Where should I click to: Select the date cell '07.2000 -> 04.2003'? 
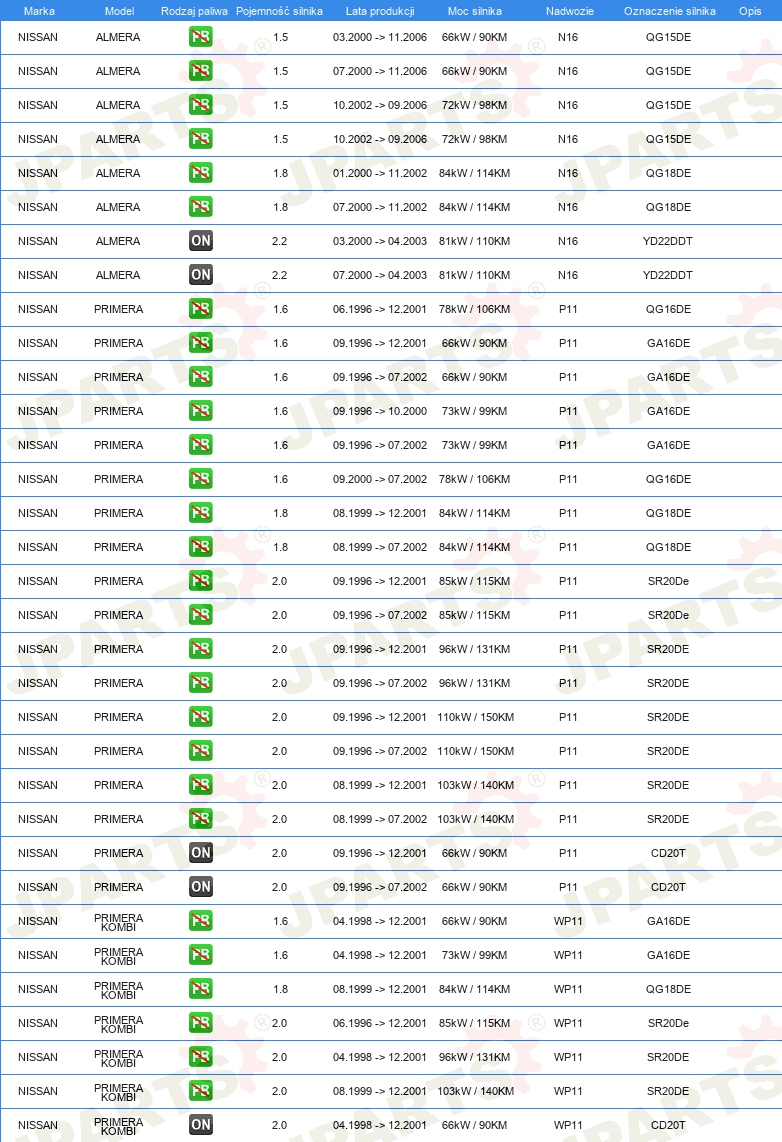380,275
